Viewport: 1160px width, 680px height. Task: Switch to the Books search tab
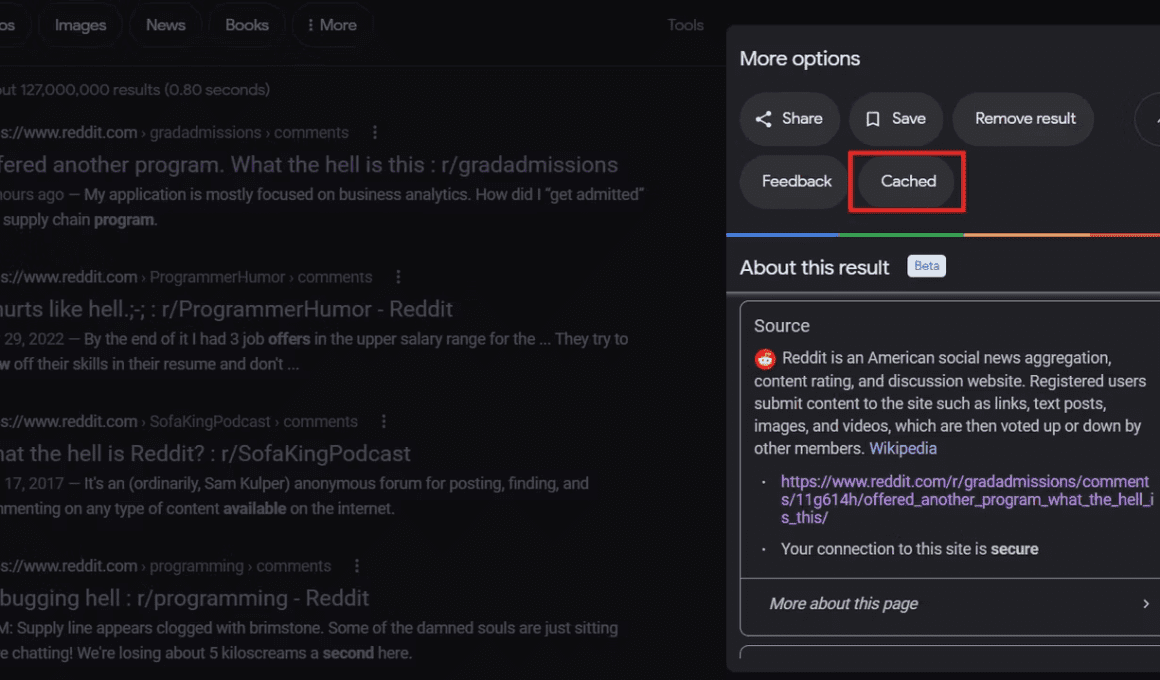pos(246,25)
